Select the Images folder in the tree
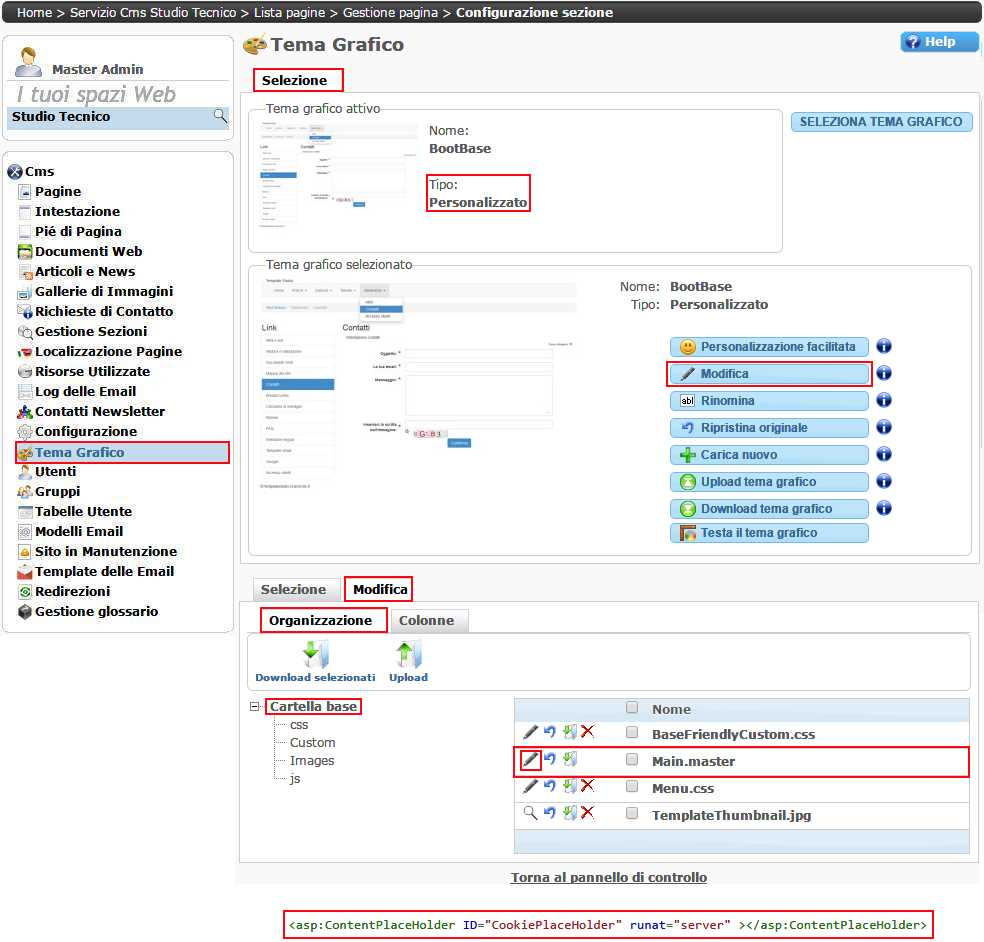 [x=312, y=761]
